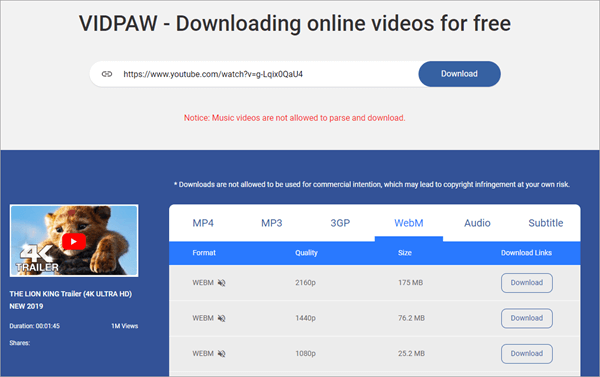The height and width of the screenshot is (377, 600).
Task: Click the 1M Views text
Action: (x=124, y=326)
